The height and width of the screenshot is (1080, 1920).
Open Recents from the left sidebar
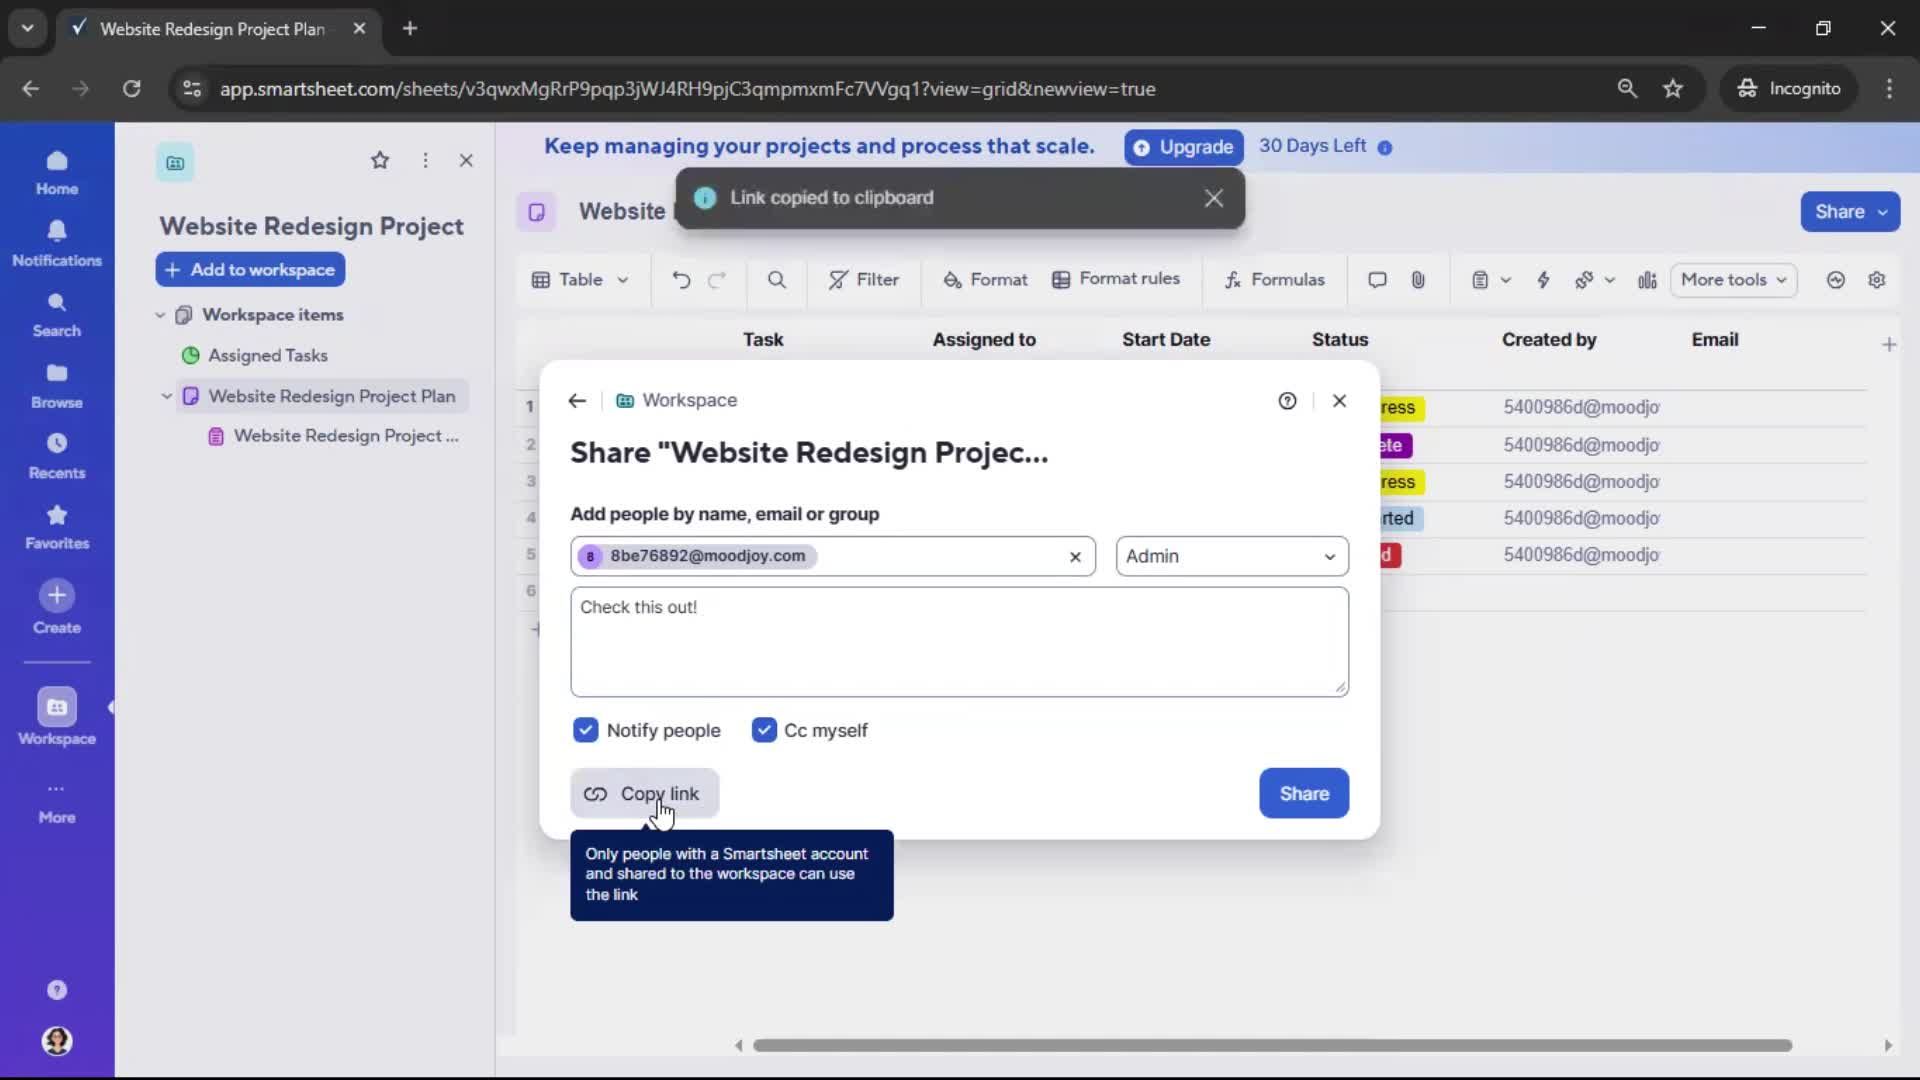point(56,452)
